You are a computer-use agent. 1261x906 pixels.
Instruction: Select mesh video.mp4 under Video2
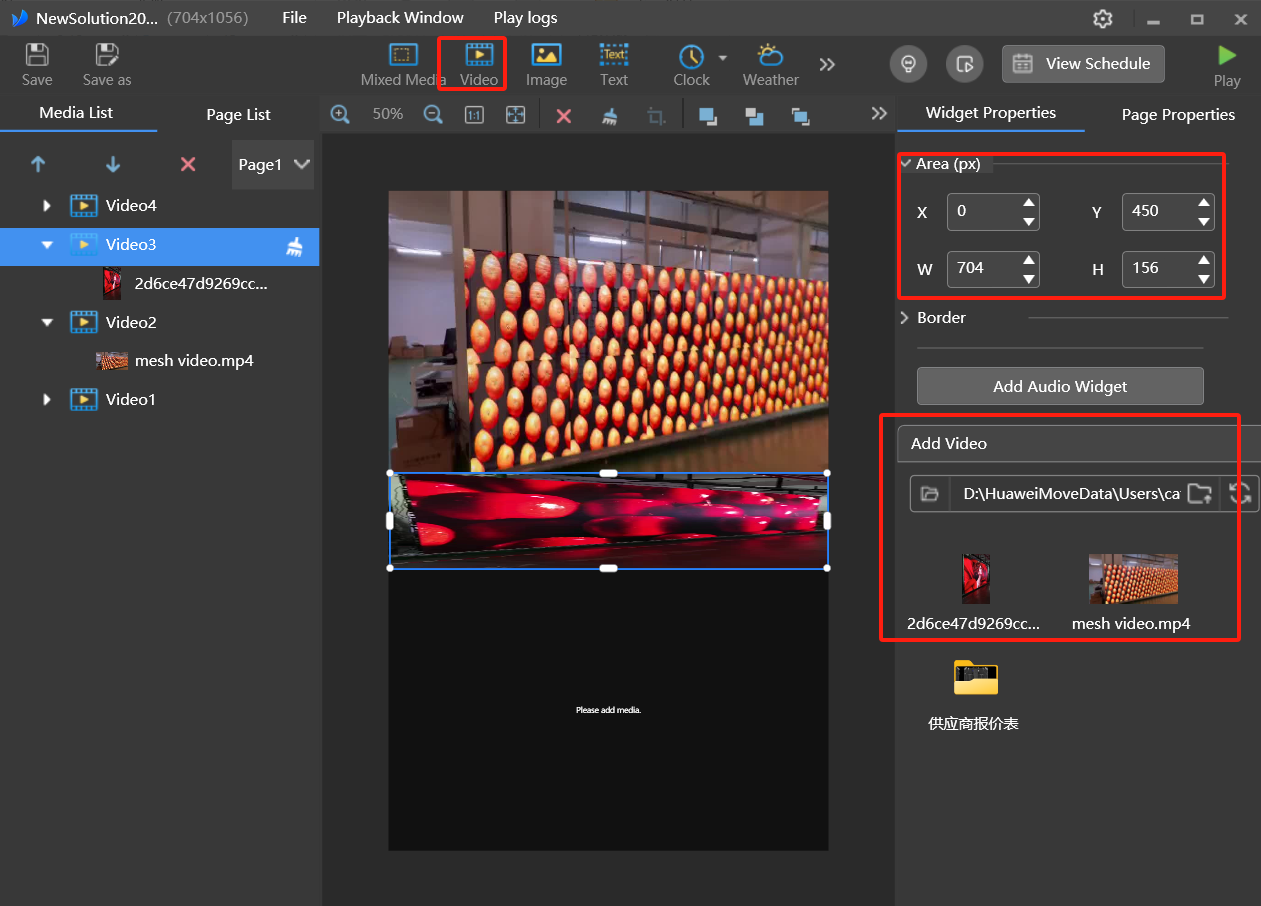[x=194, y=361]
